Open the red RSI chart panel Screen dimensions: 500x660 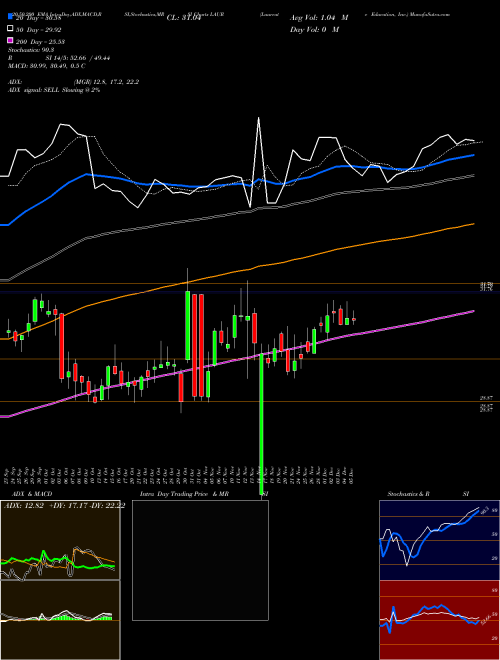[x=439, y=620]
